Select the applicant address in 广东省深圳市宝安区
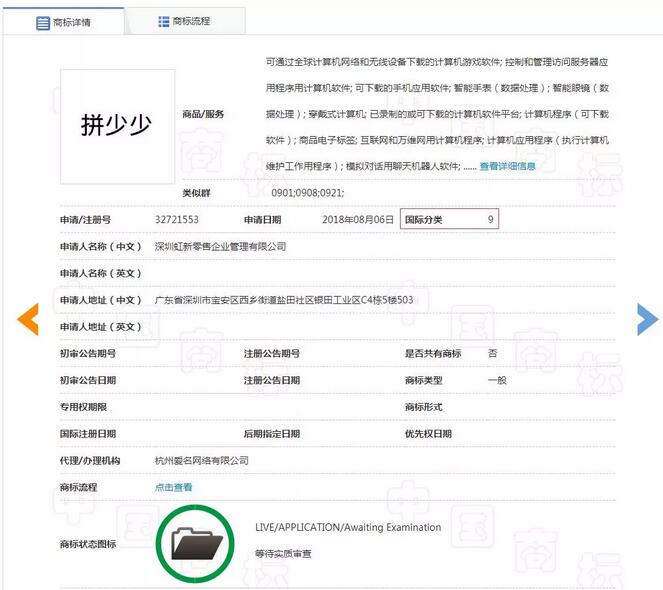Screen dimensions: 663x590 (x=284, y=300)
